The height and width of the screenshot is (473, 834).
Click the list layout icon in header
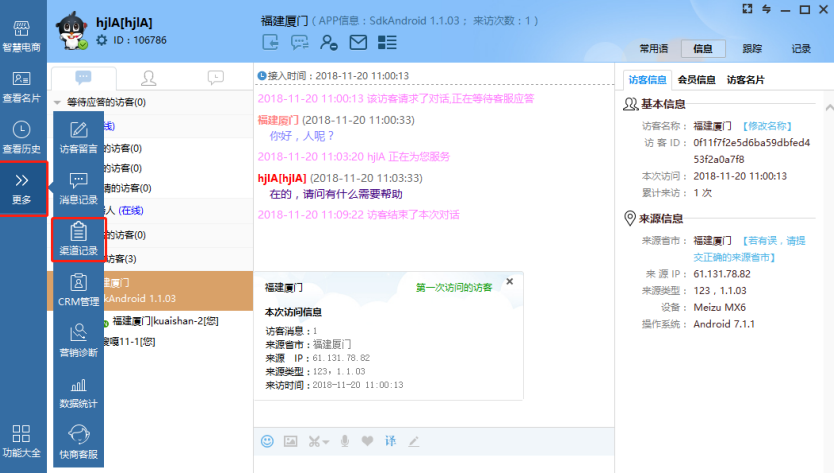[387, 42]
